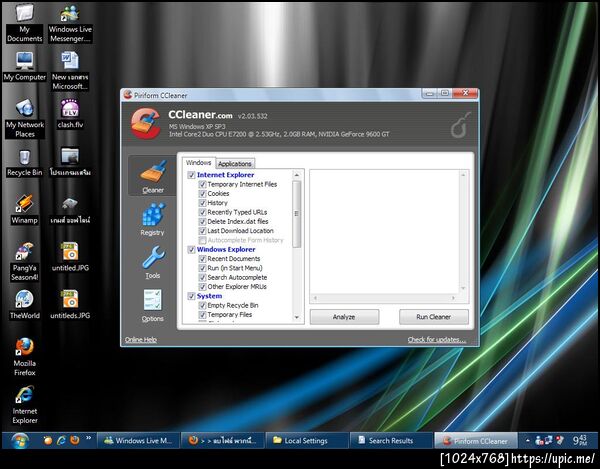Image resolution: width=600 pixels, height=469 pixels.
Task: Open the Options section in CCleaner sidebar
Action: [x=153, y=305]
